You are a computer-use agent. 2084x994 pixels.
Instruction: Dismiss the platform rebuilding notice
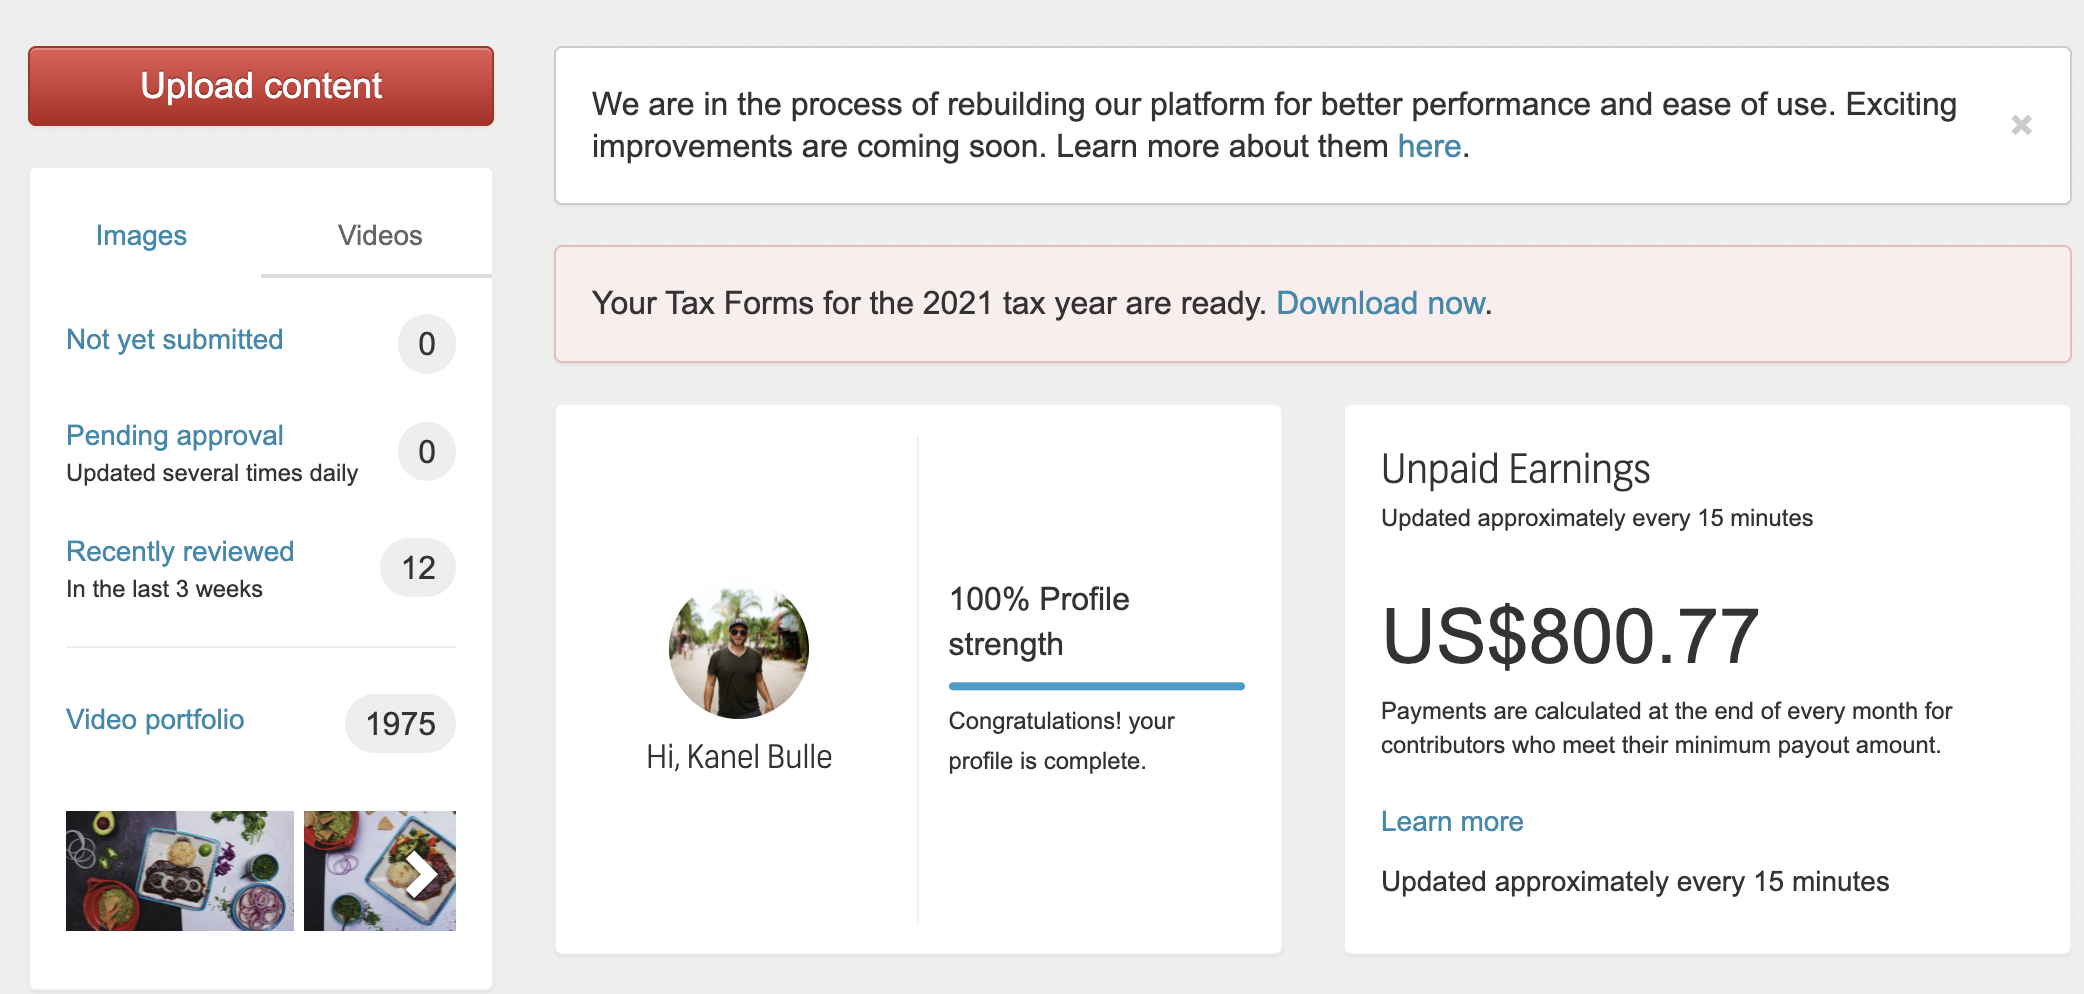coord(2021,125)
